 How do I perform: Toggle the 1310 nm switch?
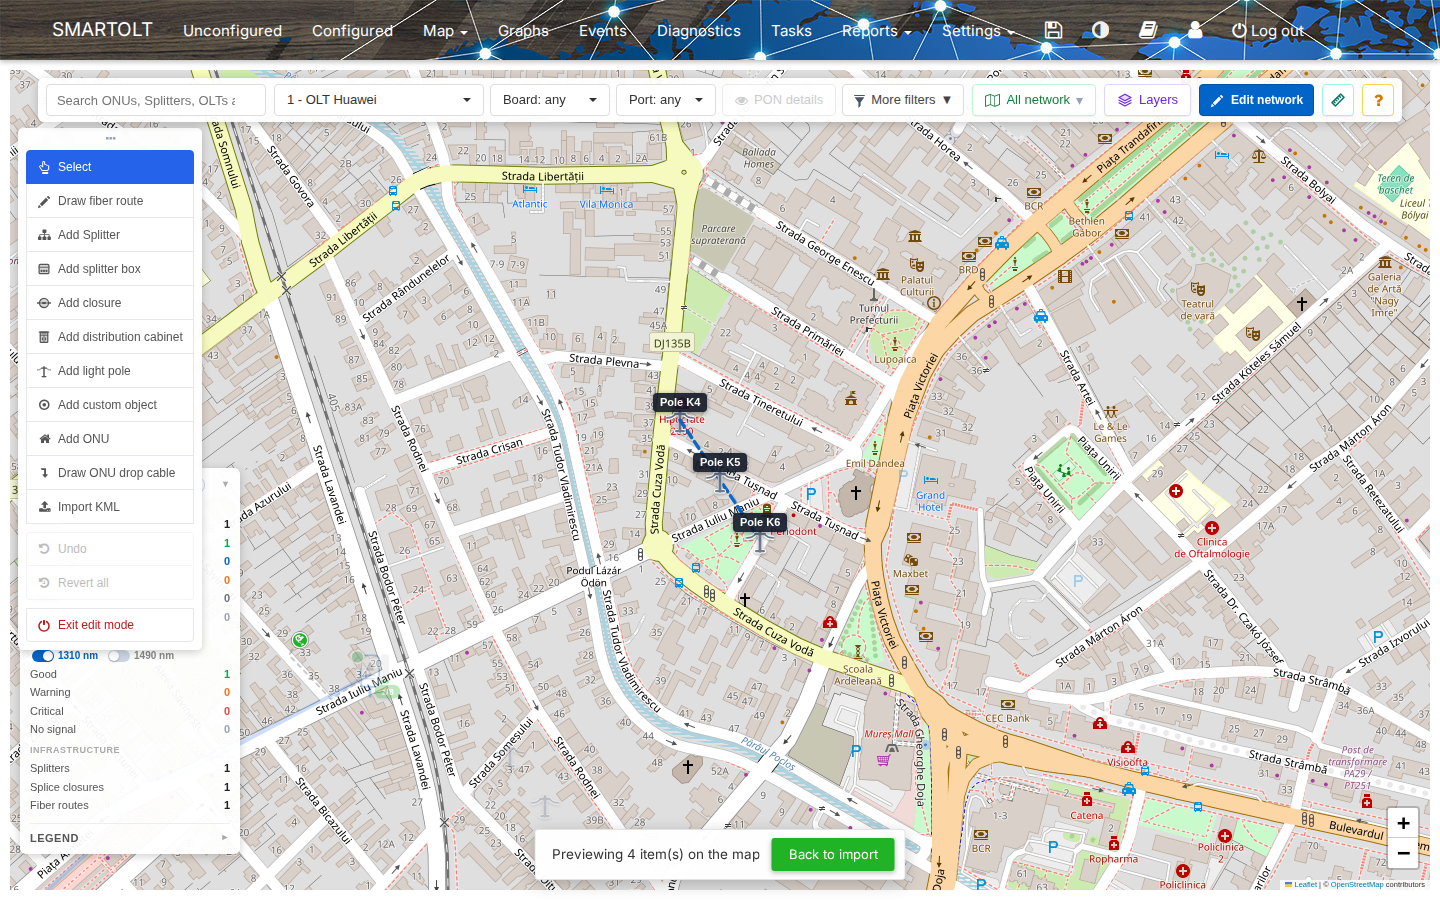coord(43,656)
